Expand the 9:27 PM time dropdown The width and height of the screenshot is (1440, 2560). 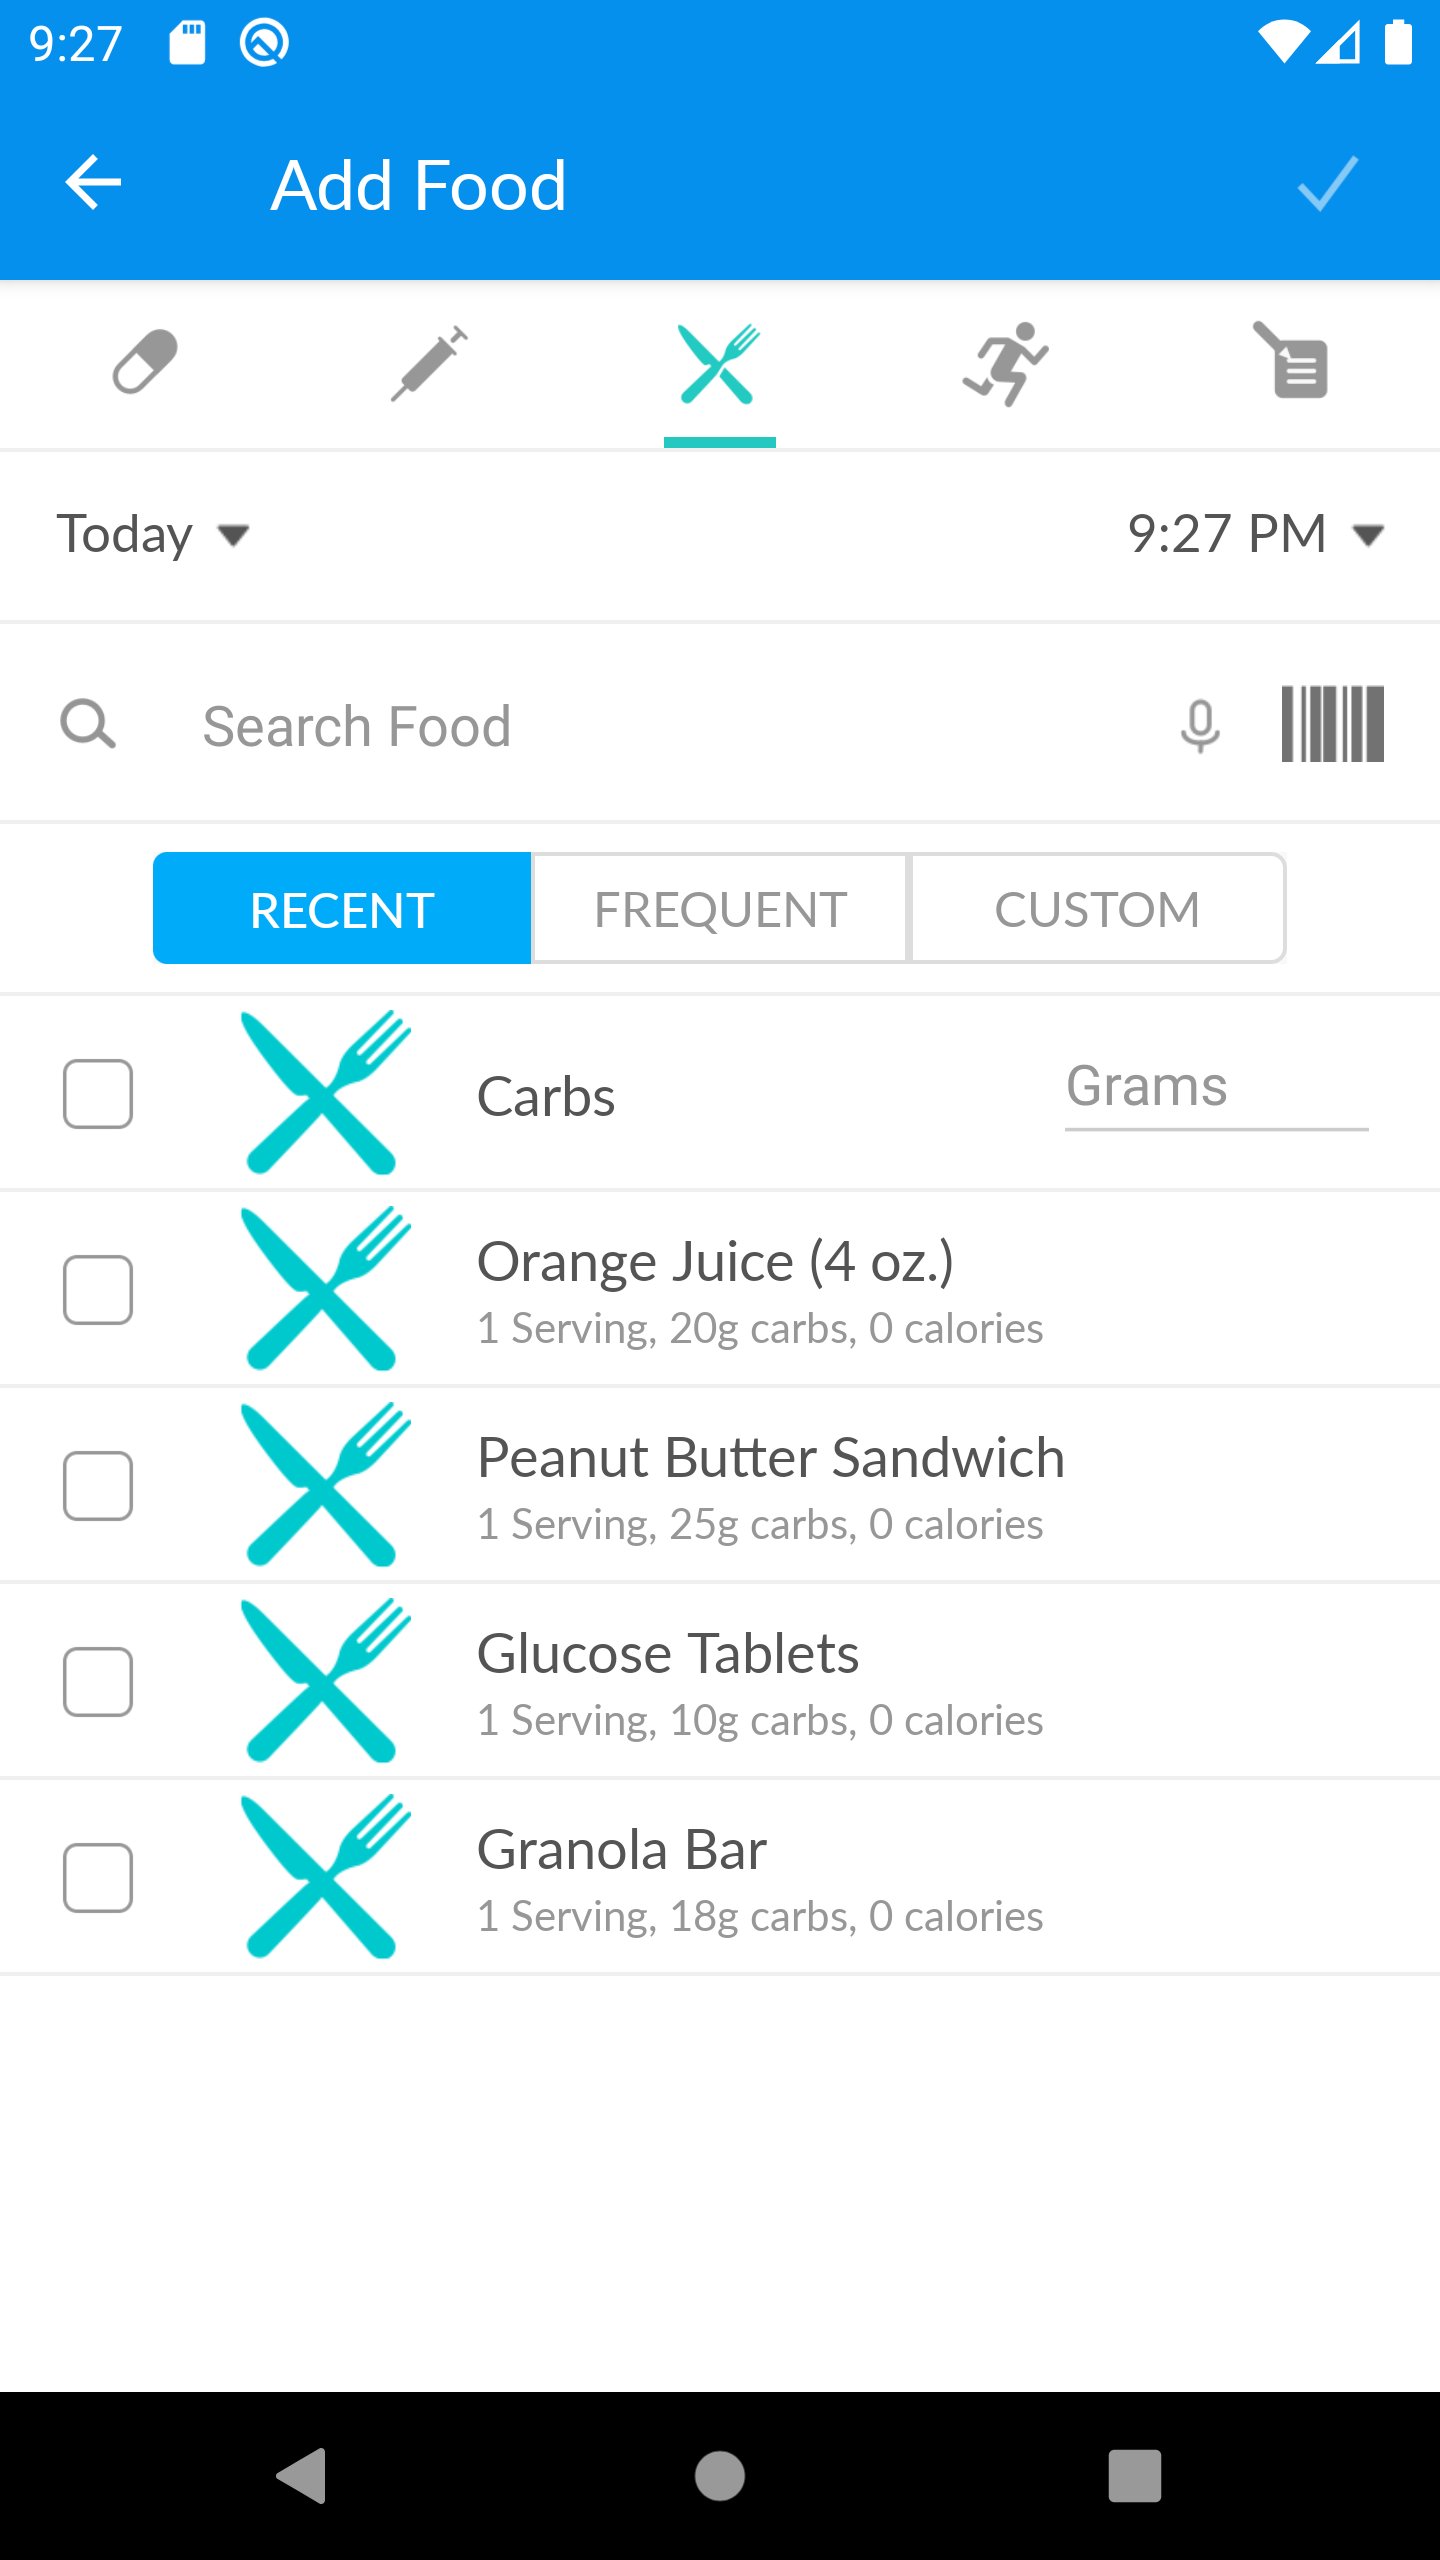1256,534
